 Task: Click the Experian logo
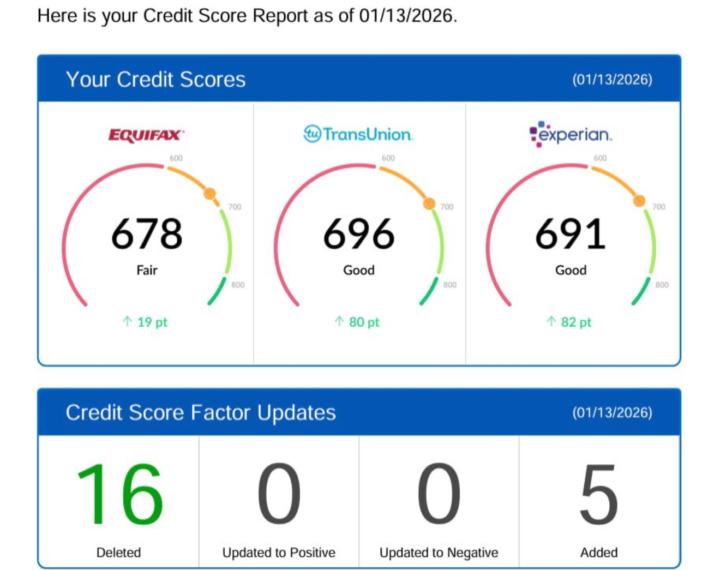[570, 134]
